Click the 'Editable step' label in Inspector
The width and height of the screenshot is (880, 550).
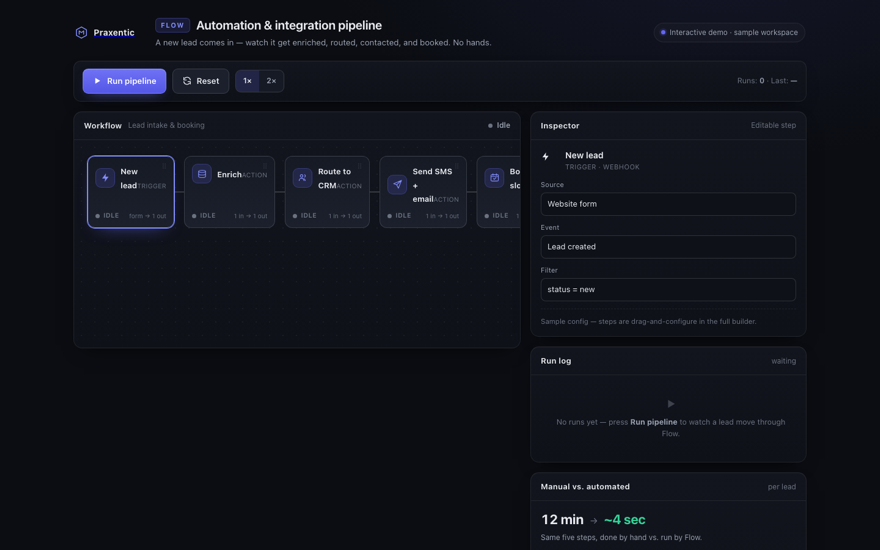point(773,125)
